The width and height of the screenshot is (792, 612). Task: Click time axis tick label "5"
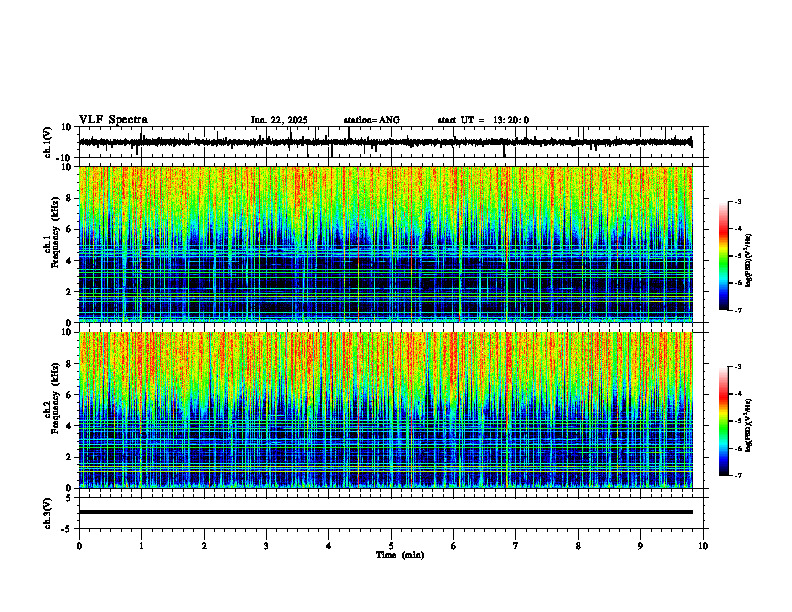391,546
